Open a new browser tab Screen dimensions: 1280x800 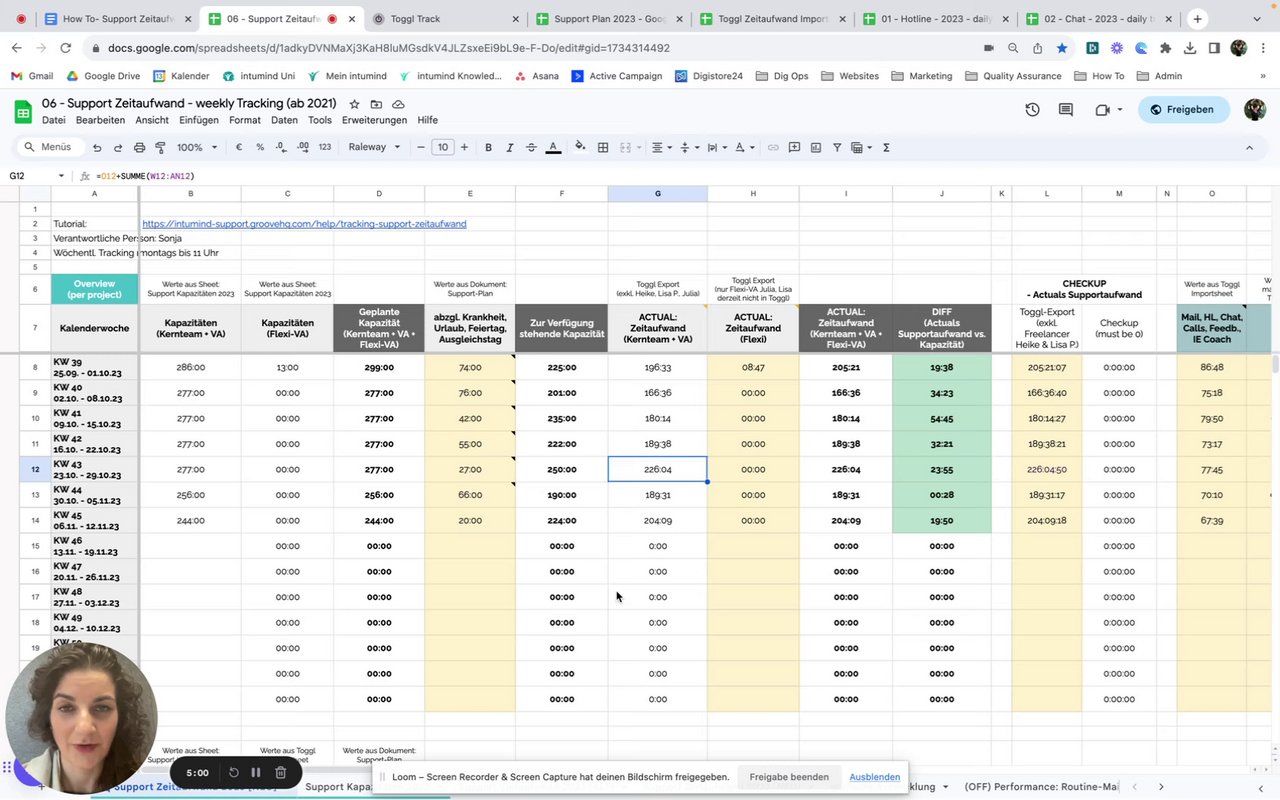pos(1197,19)
